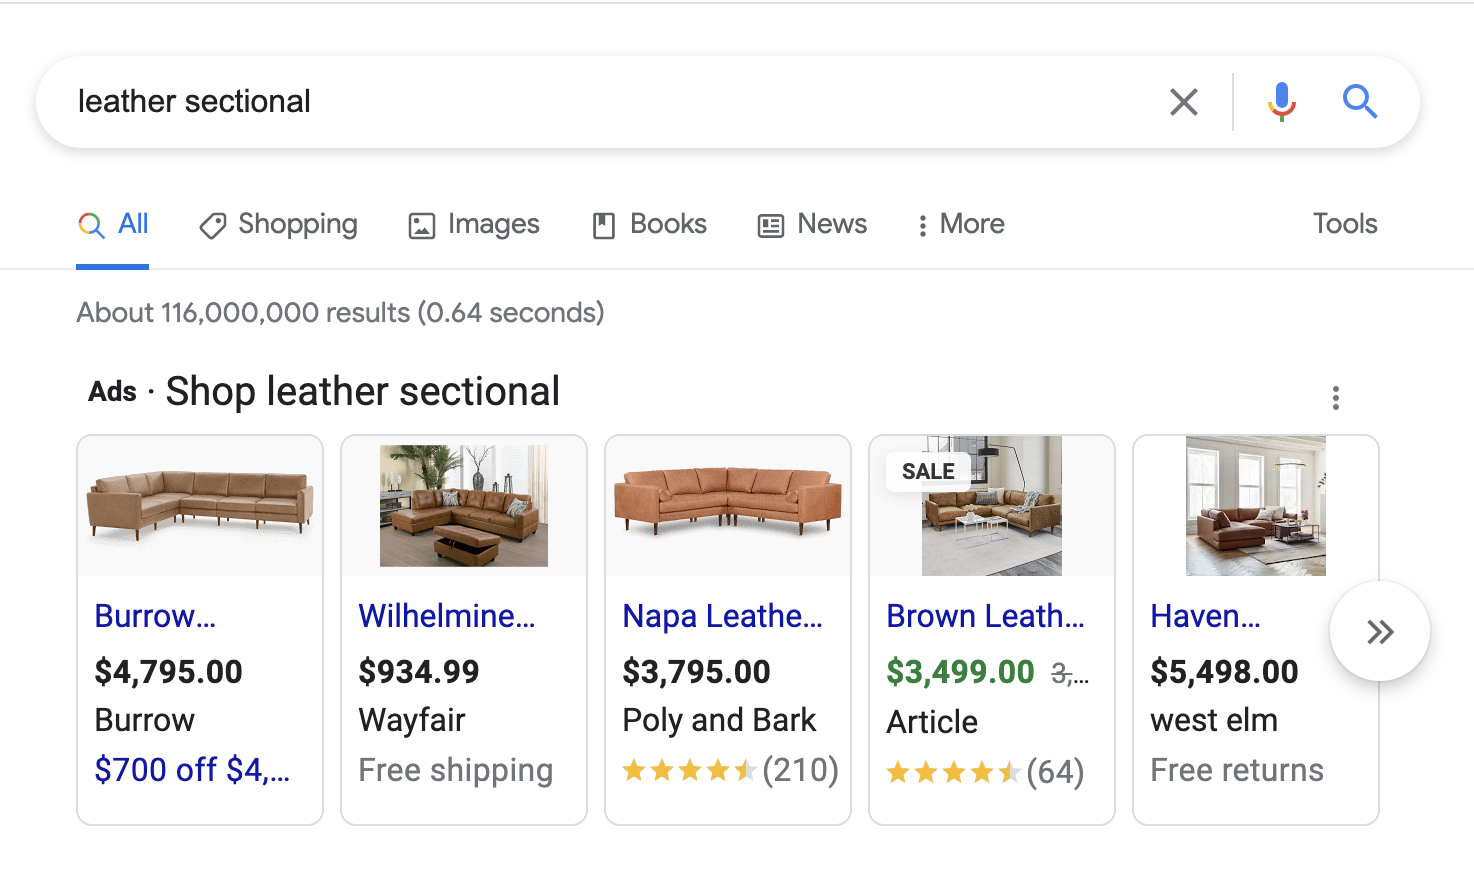Open the News results tab
The height and width of the screenshot is (884, 1474).
pyautogui.click(x=813, y=225)
